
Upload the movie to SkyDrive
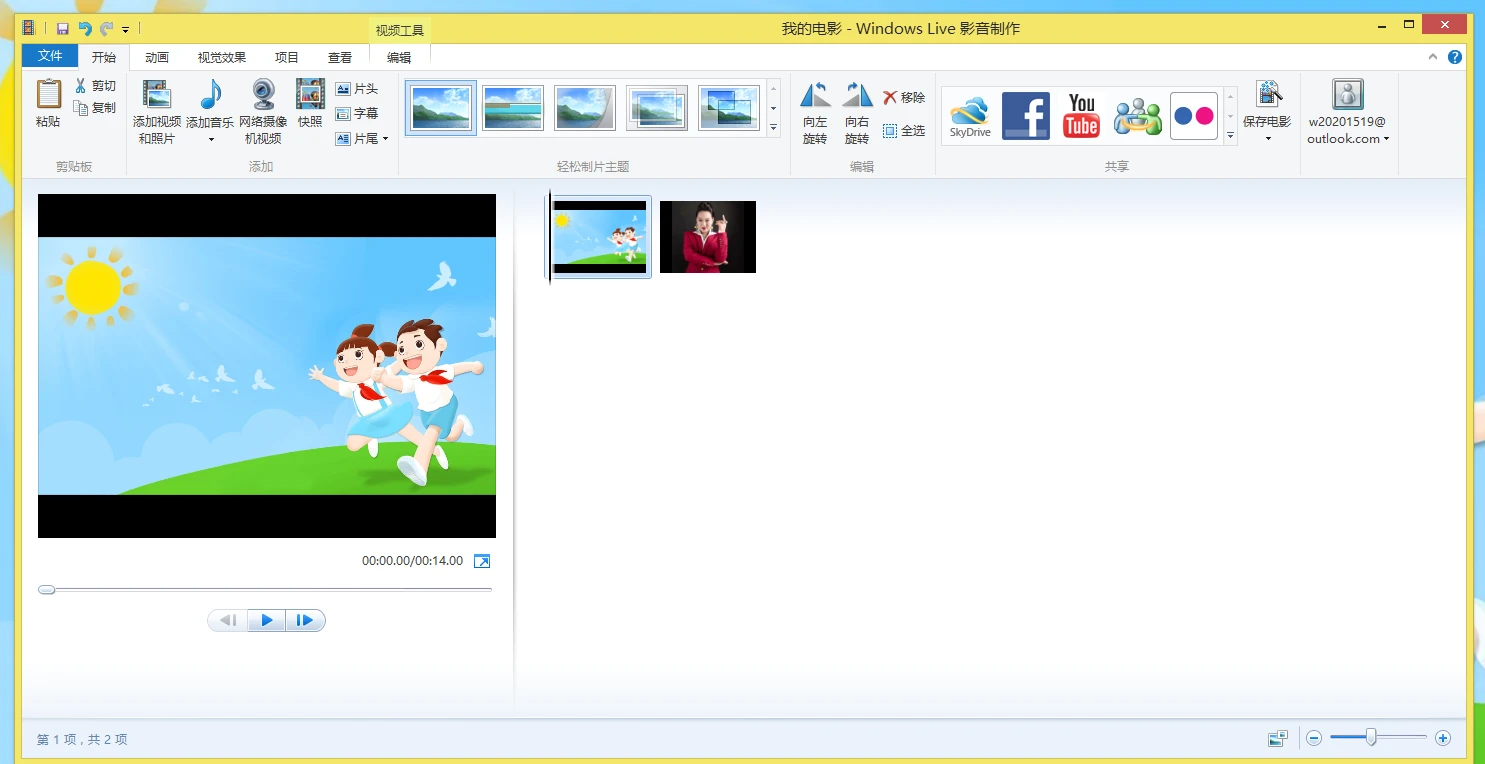969,115
